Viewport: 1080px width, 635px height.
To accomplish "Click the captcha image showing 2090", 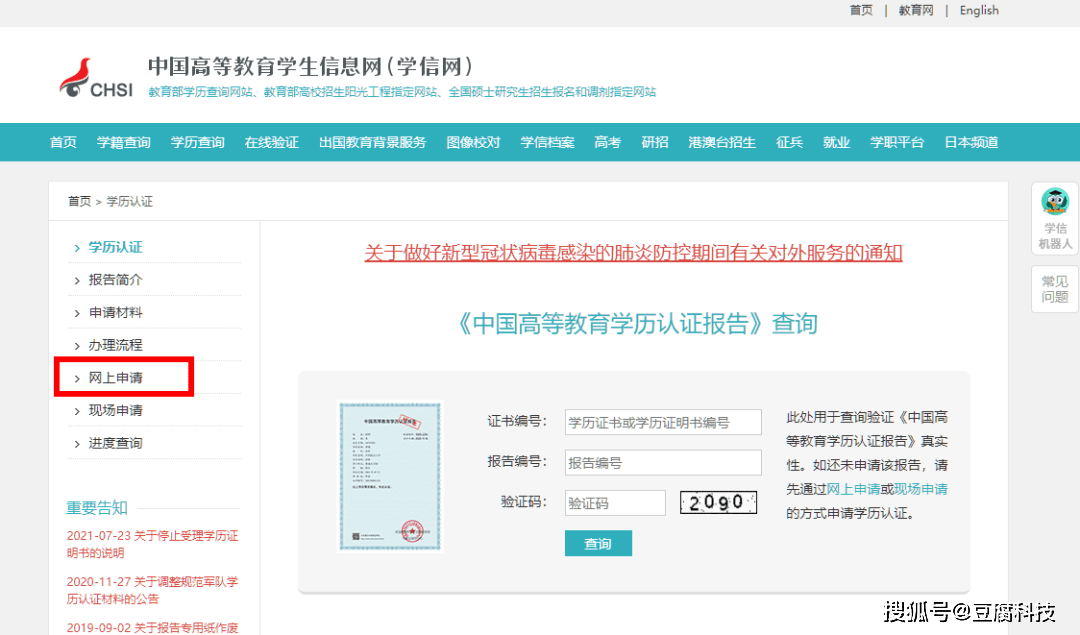I will point(718,502).
